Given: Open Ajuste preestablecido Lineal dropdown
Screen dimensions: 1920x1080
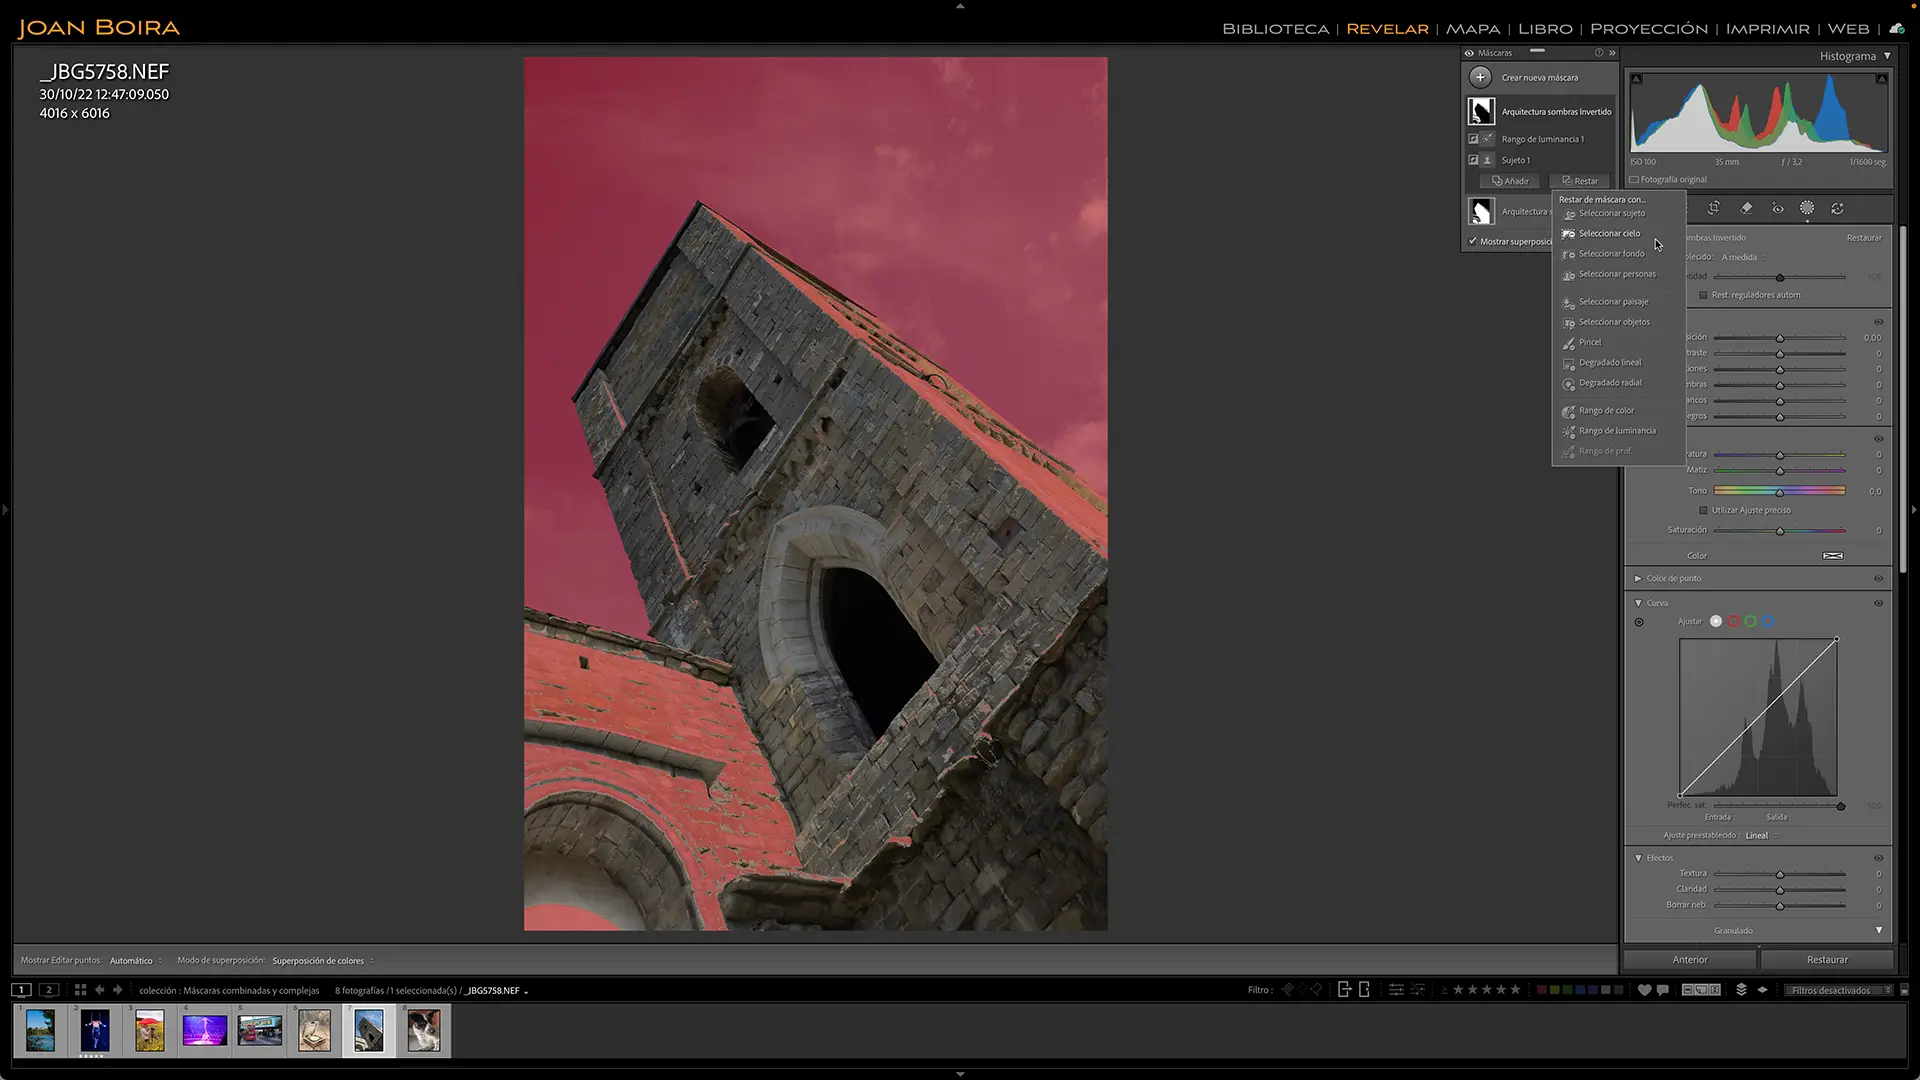Looking at the screenshot, I should tap(1762, 835).
